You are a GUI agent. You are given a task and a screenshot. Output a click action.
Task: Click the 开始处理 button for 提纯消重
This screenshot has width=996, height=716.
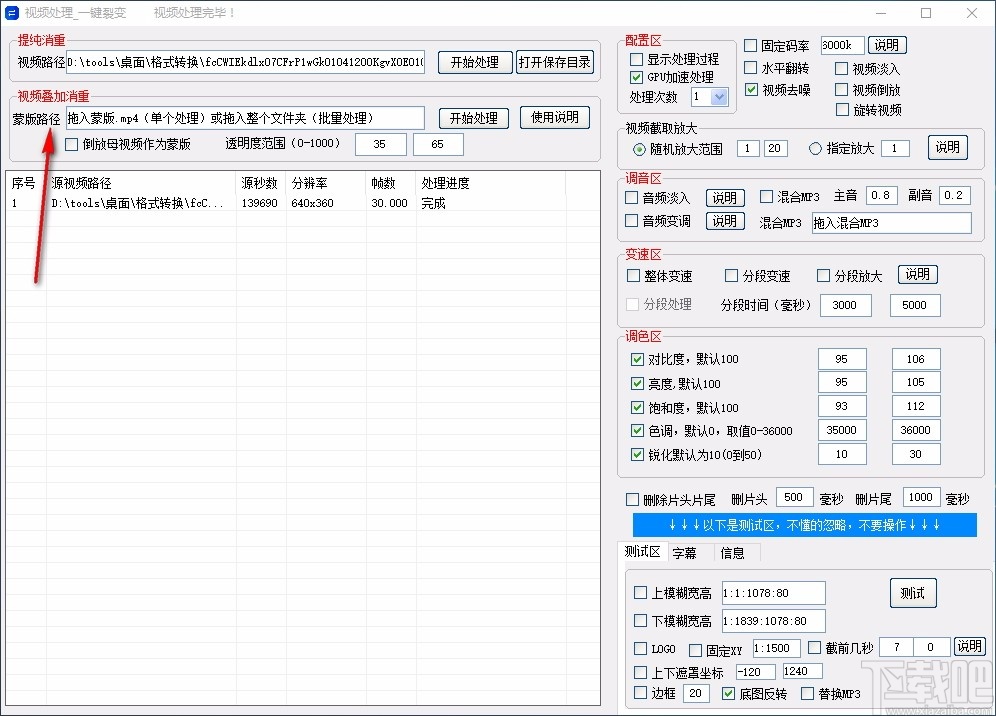coord(475,61)
